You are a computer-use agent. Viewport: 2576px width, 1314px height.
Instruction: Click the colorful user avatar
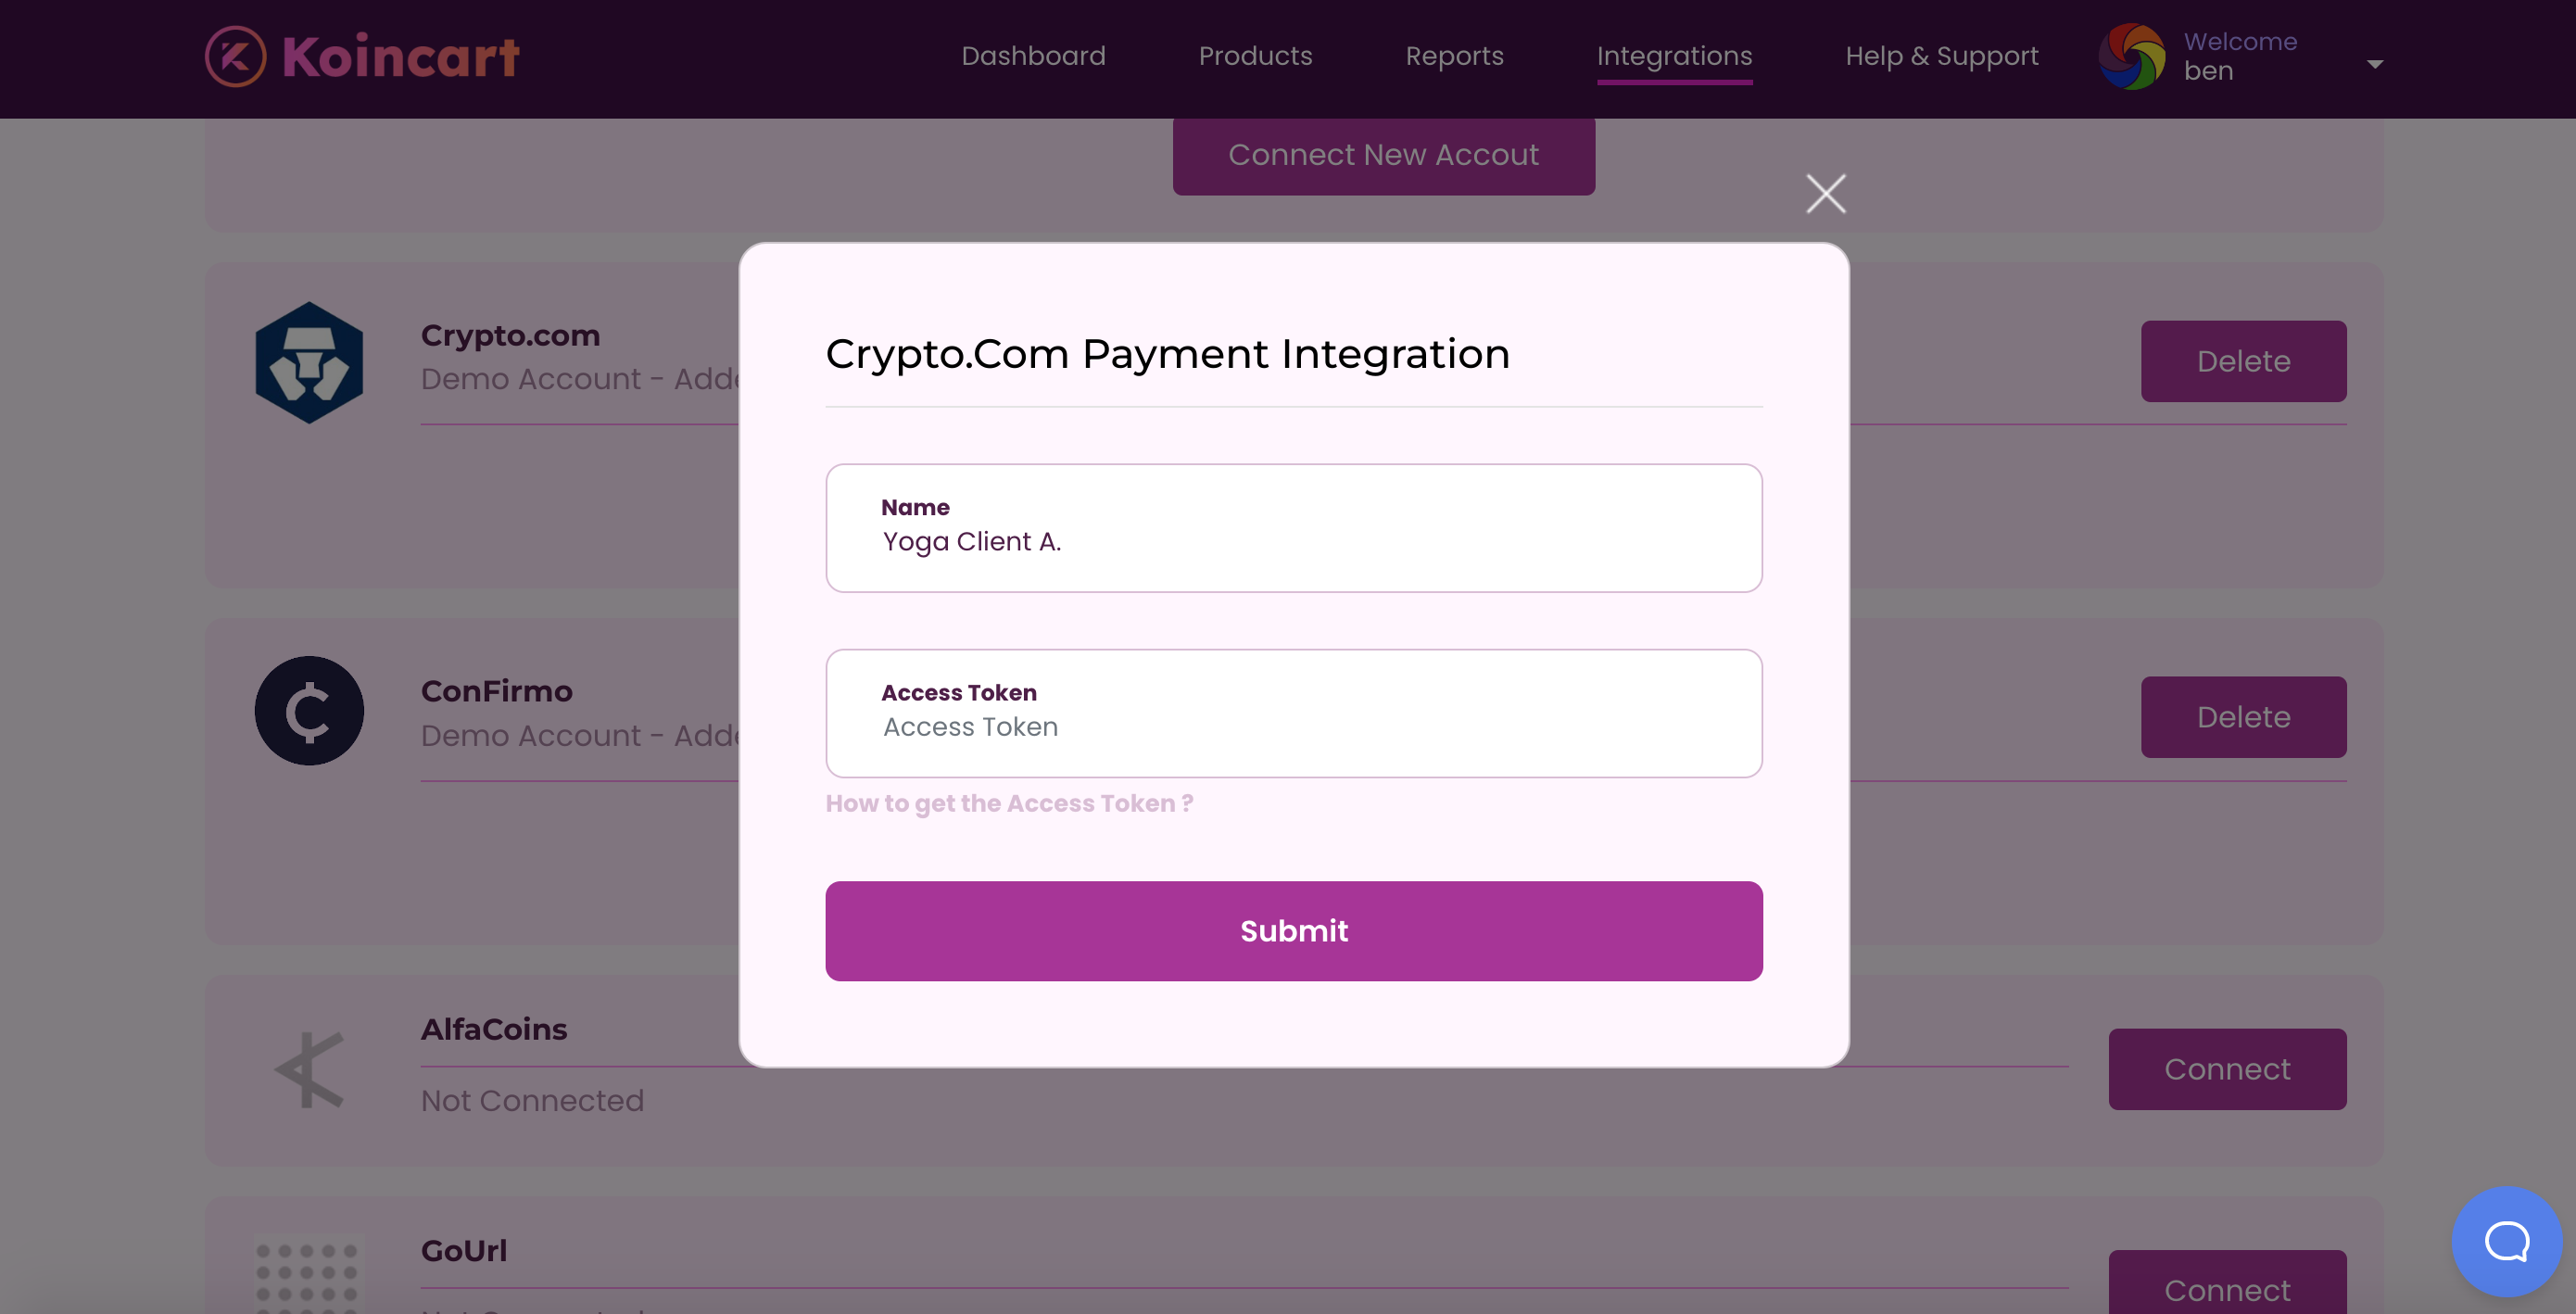point(2131,57)
